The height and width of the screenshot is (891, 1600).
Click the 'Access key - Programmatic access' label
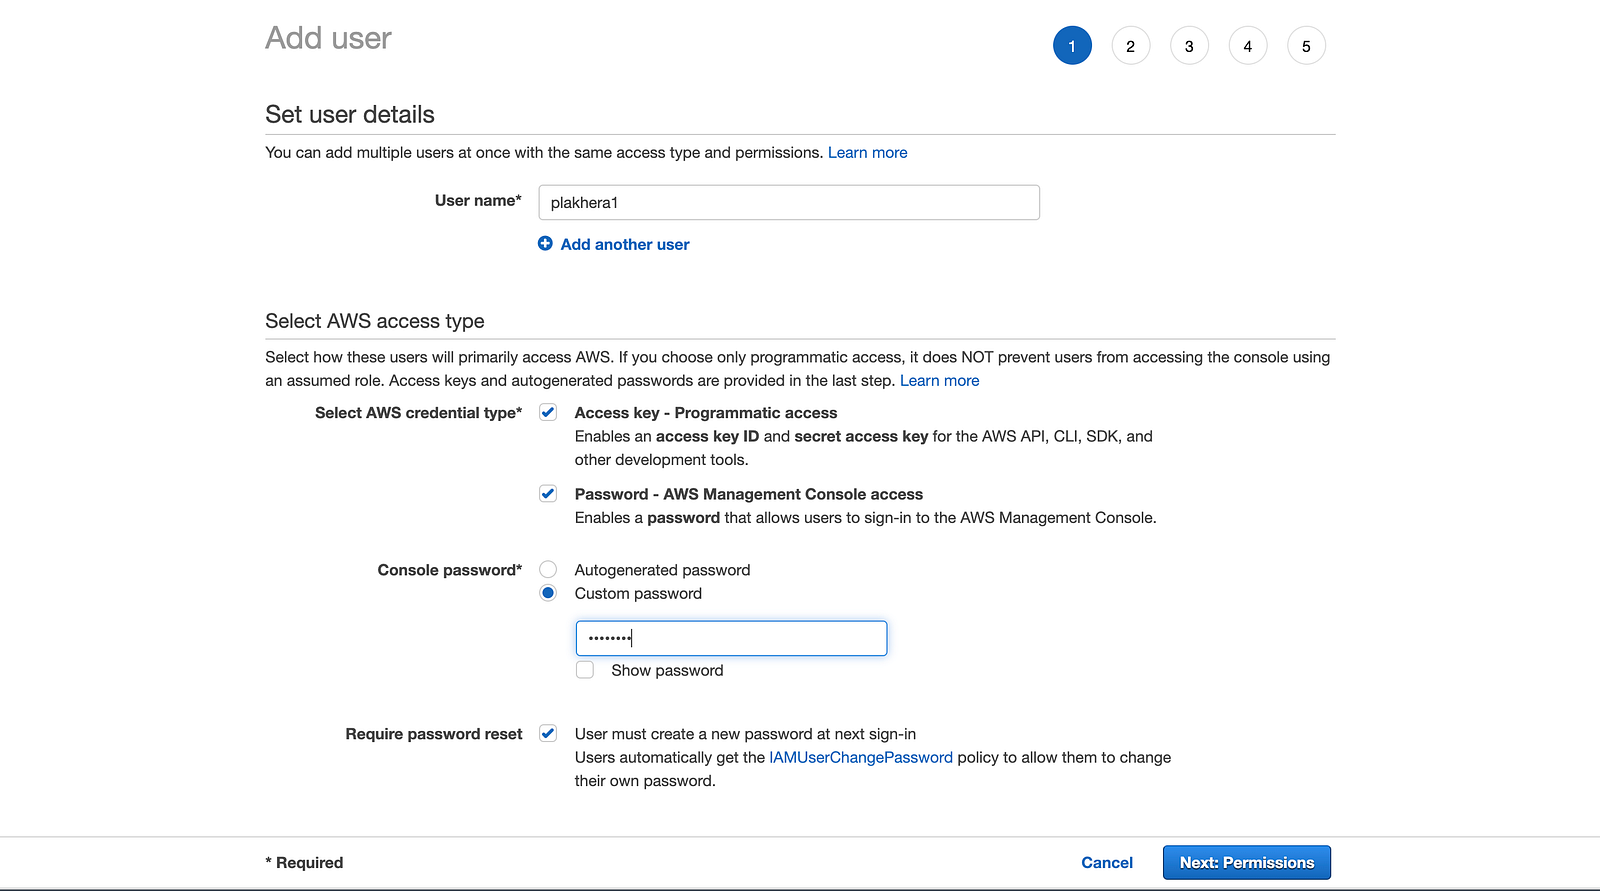click(x=706, y=412)
